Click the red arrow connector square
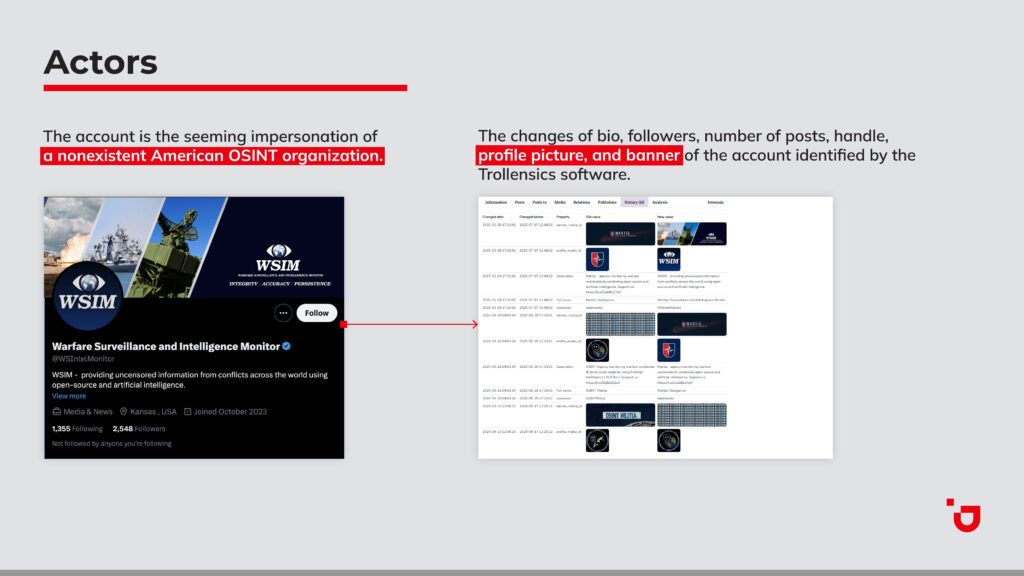The image size is (1024, 576). [x=343, y=324]
